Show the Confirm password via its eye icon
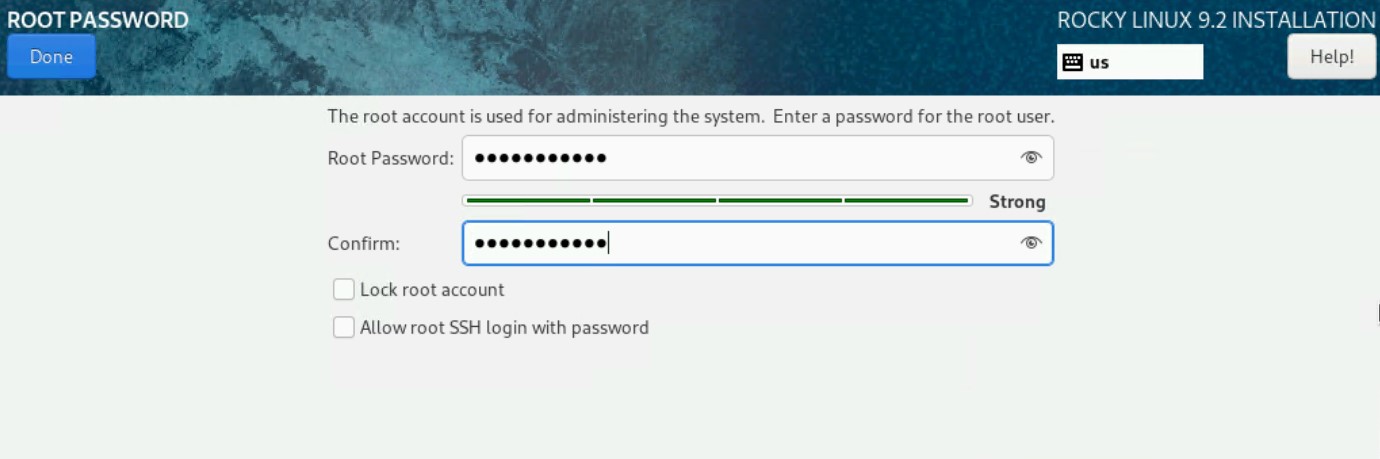1380x459 pixels. (x=1031, y=243)
